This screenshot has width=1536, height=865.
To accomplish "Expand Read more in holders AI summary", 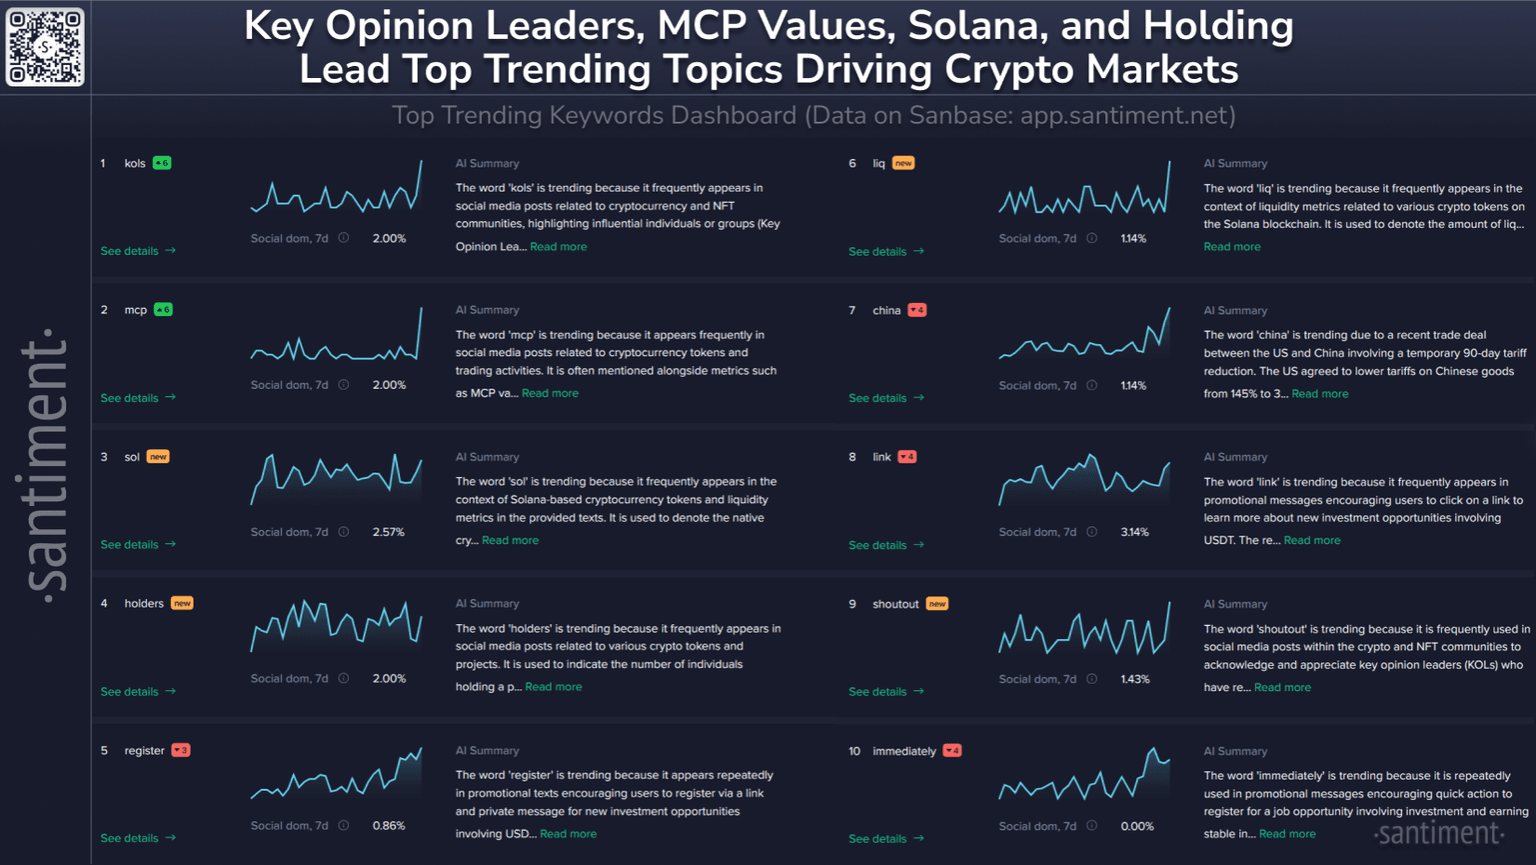I will pyautogui.click(x=553, y=687).
